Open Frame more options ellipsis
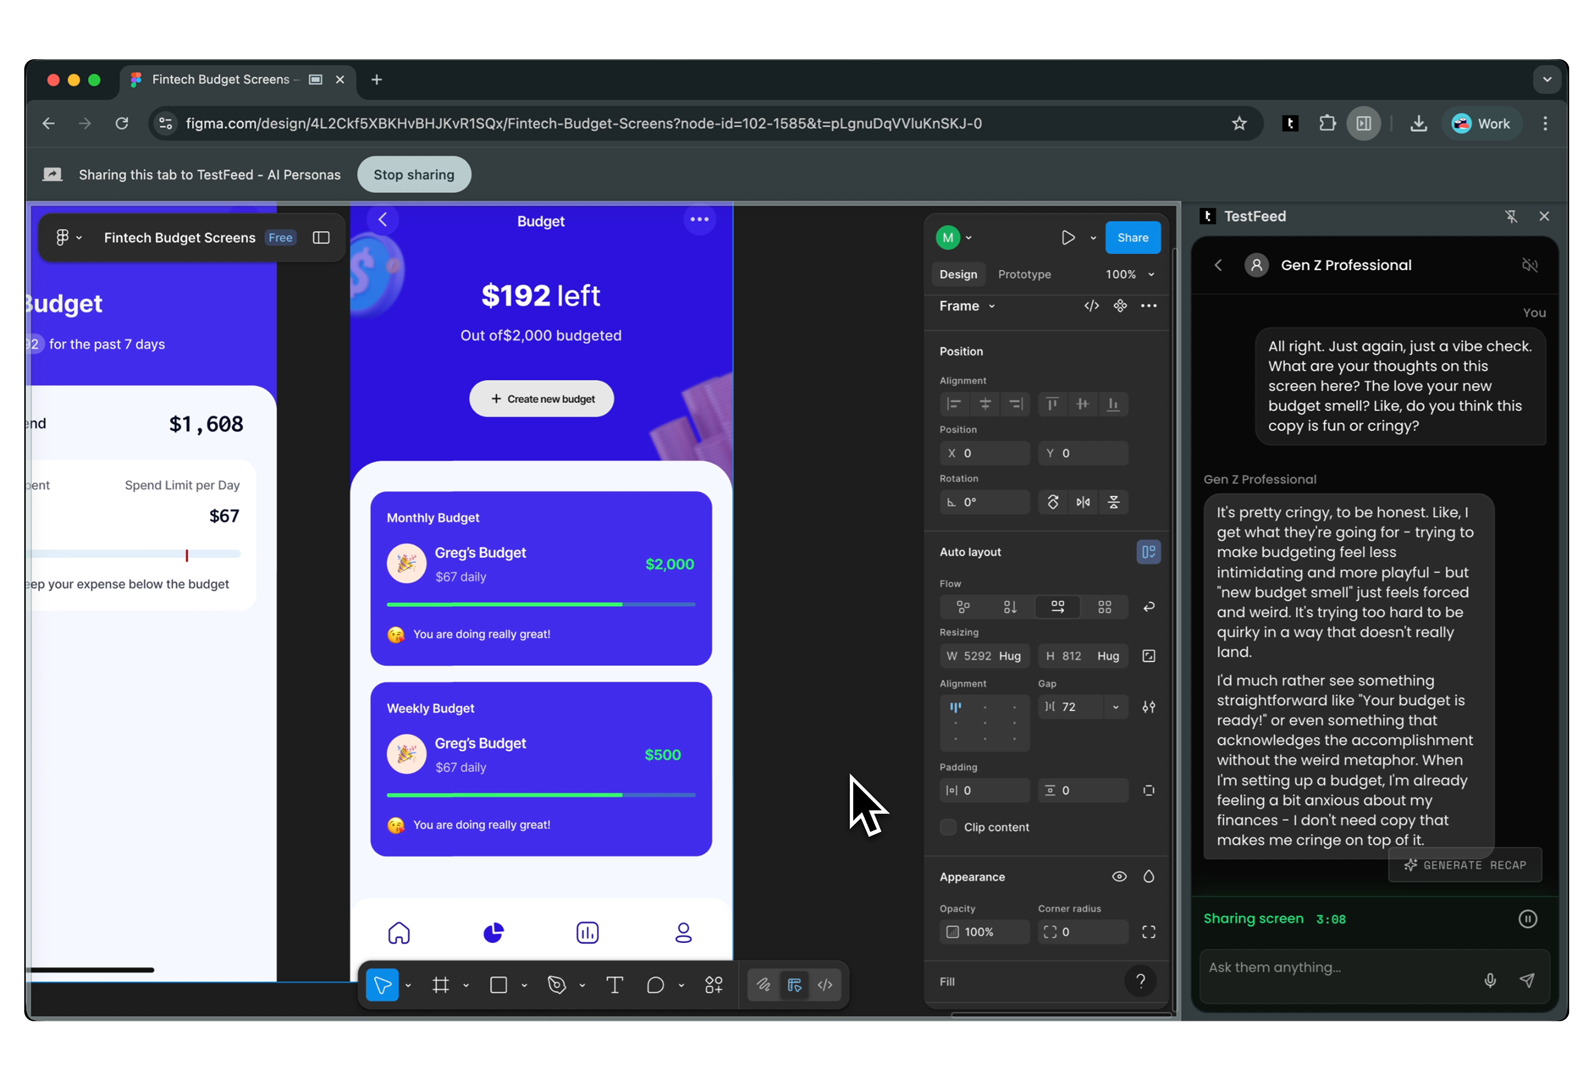Viewport: 1593px width, 1080px height. (1149, 306)
